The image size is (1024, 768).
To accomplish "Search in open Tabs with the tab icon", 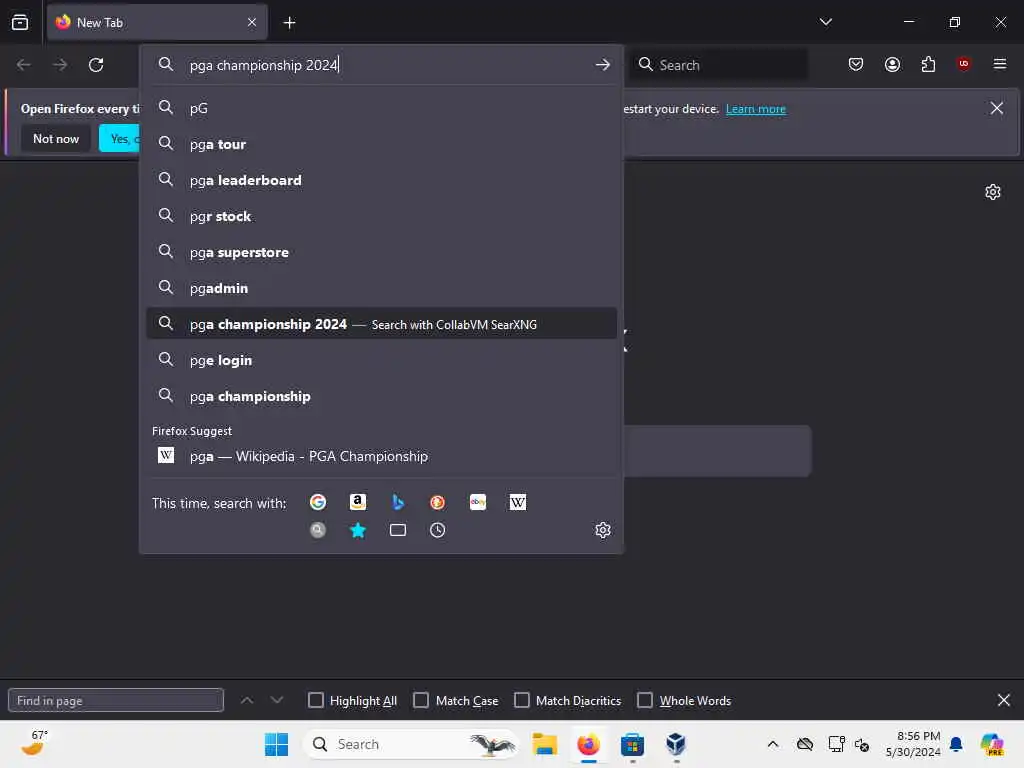I will (398, 530).
